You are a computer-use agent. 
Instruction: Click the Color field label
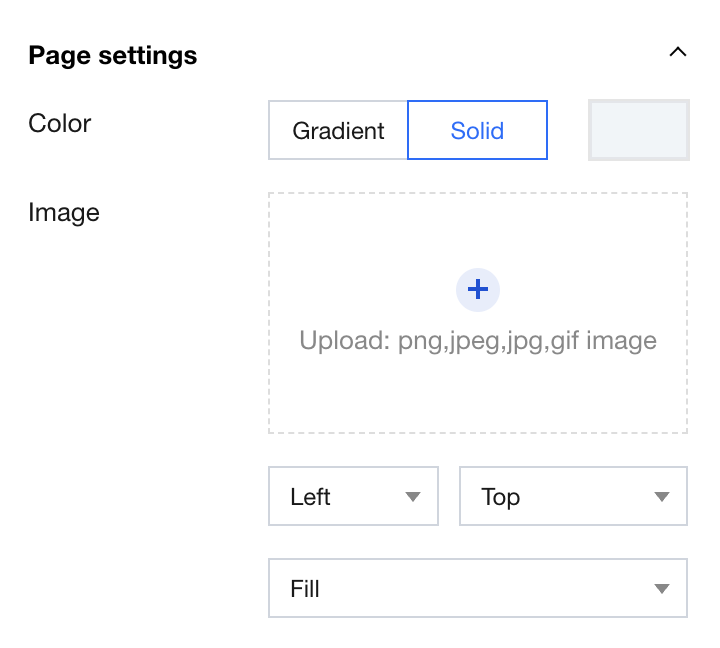(x=60, y=123)
